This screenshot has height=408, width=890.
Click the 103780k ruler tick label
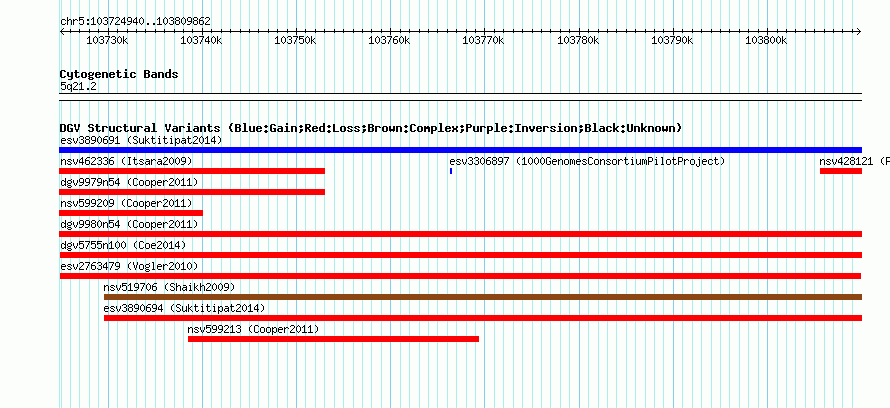[x=578, y=40]
